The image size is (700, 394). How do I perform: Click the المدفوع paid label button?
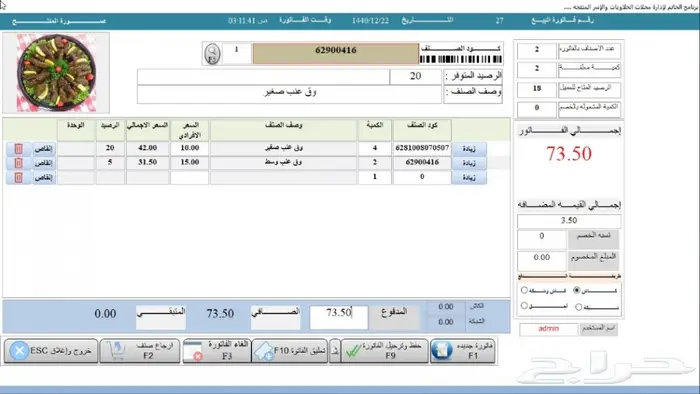(x=394, y=317)
